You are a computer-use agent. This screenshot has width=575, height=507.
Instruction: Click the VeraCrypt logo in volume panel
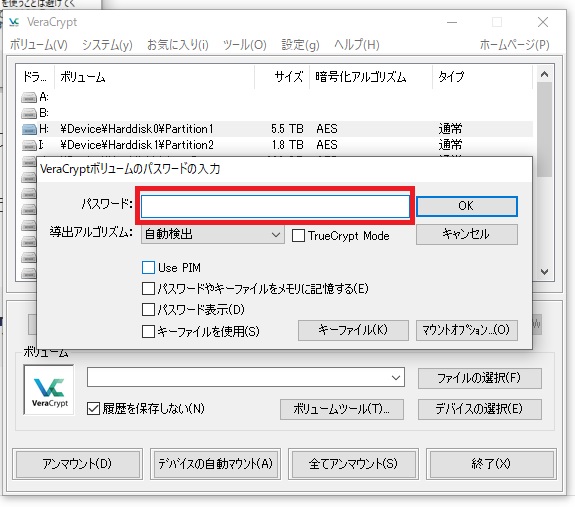pos(49,390)
